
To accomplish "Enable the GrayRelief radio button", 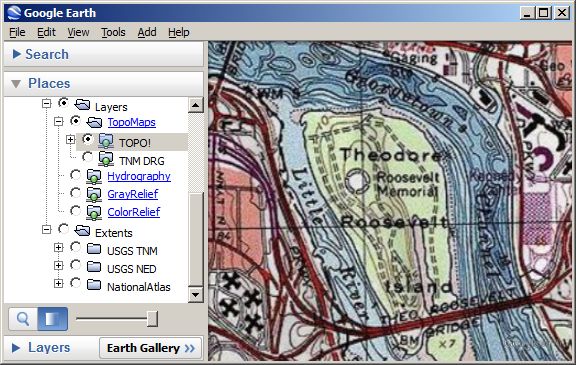I will point(75,192).
